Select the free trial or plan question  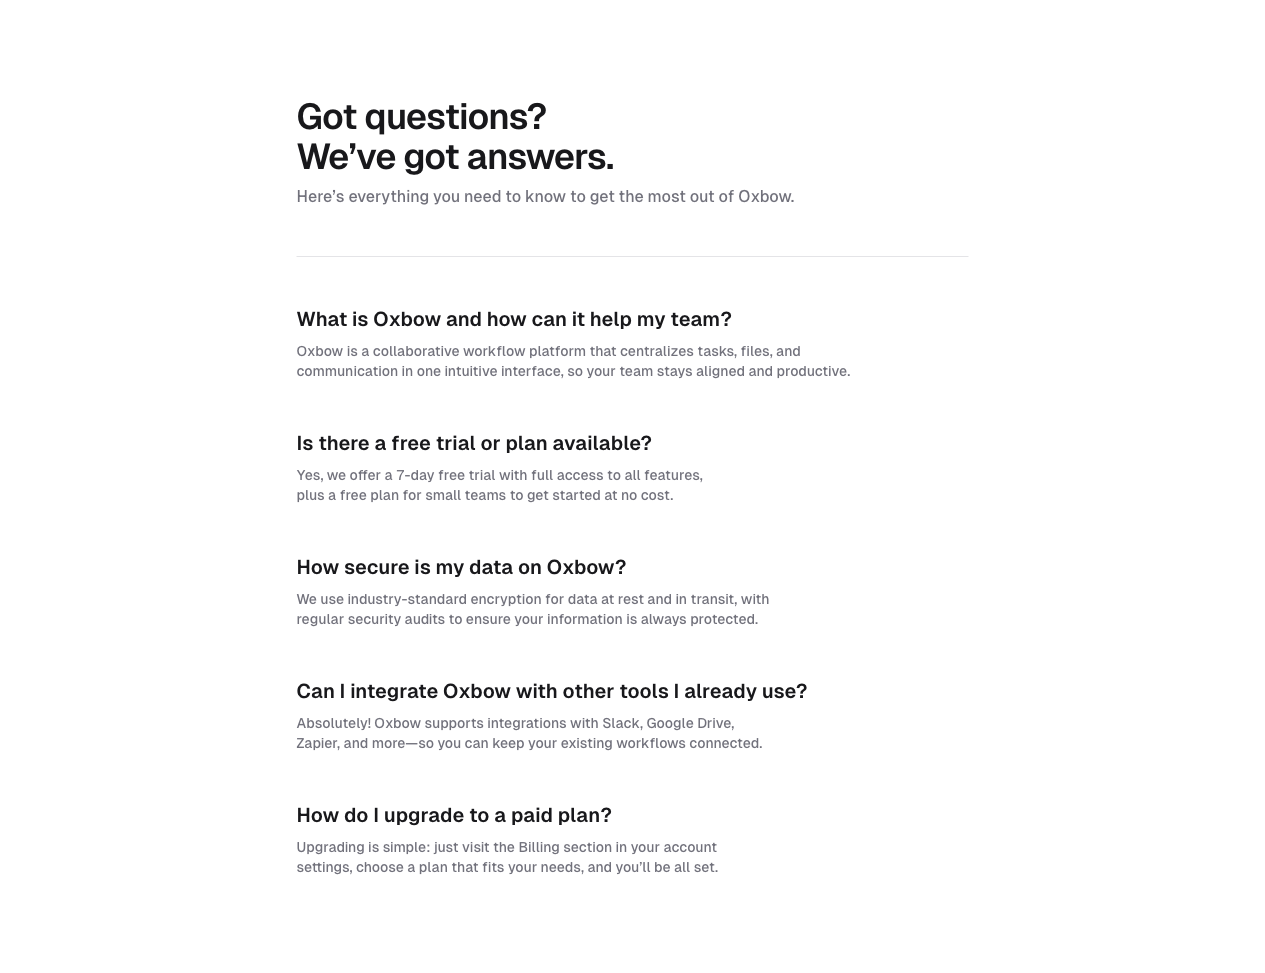[x=473, y=443]
